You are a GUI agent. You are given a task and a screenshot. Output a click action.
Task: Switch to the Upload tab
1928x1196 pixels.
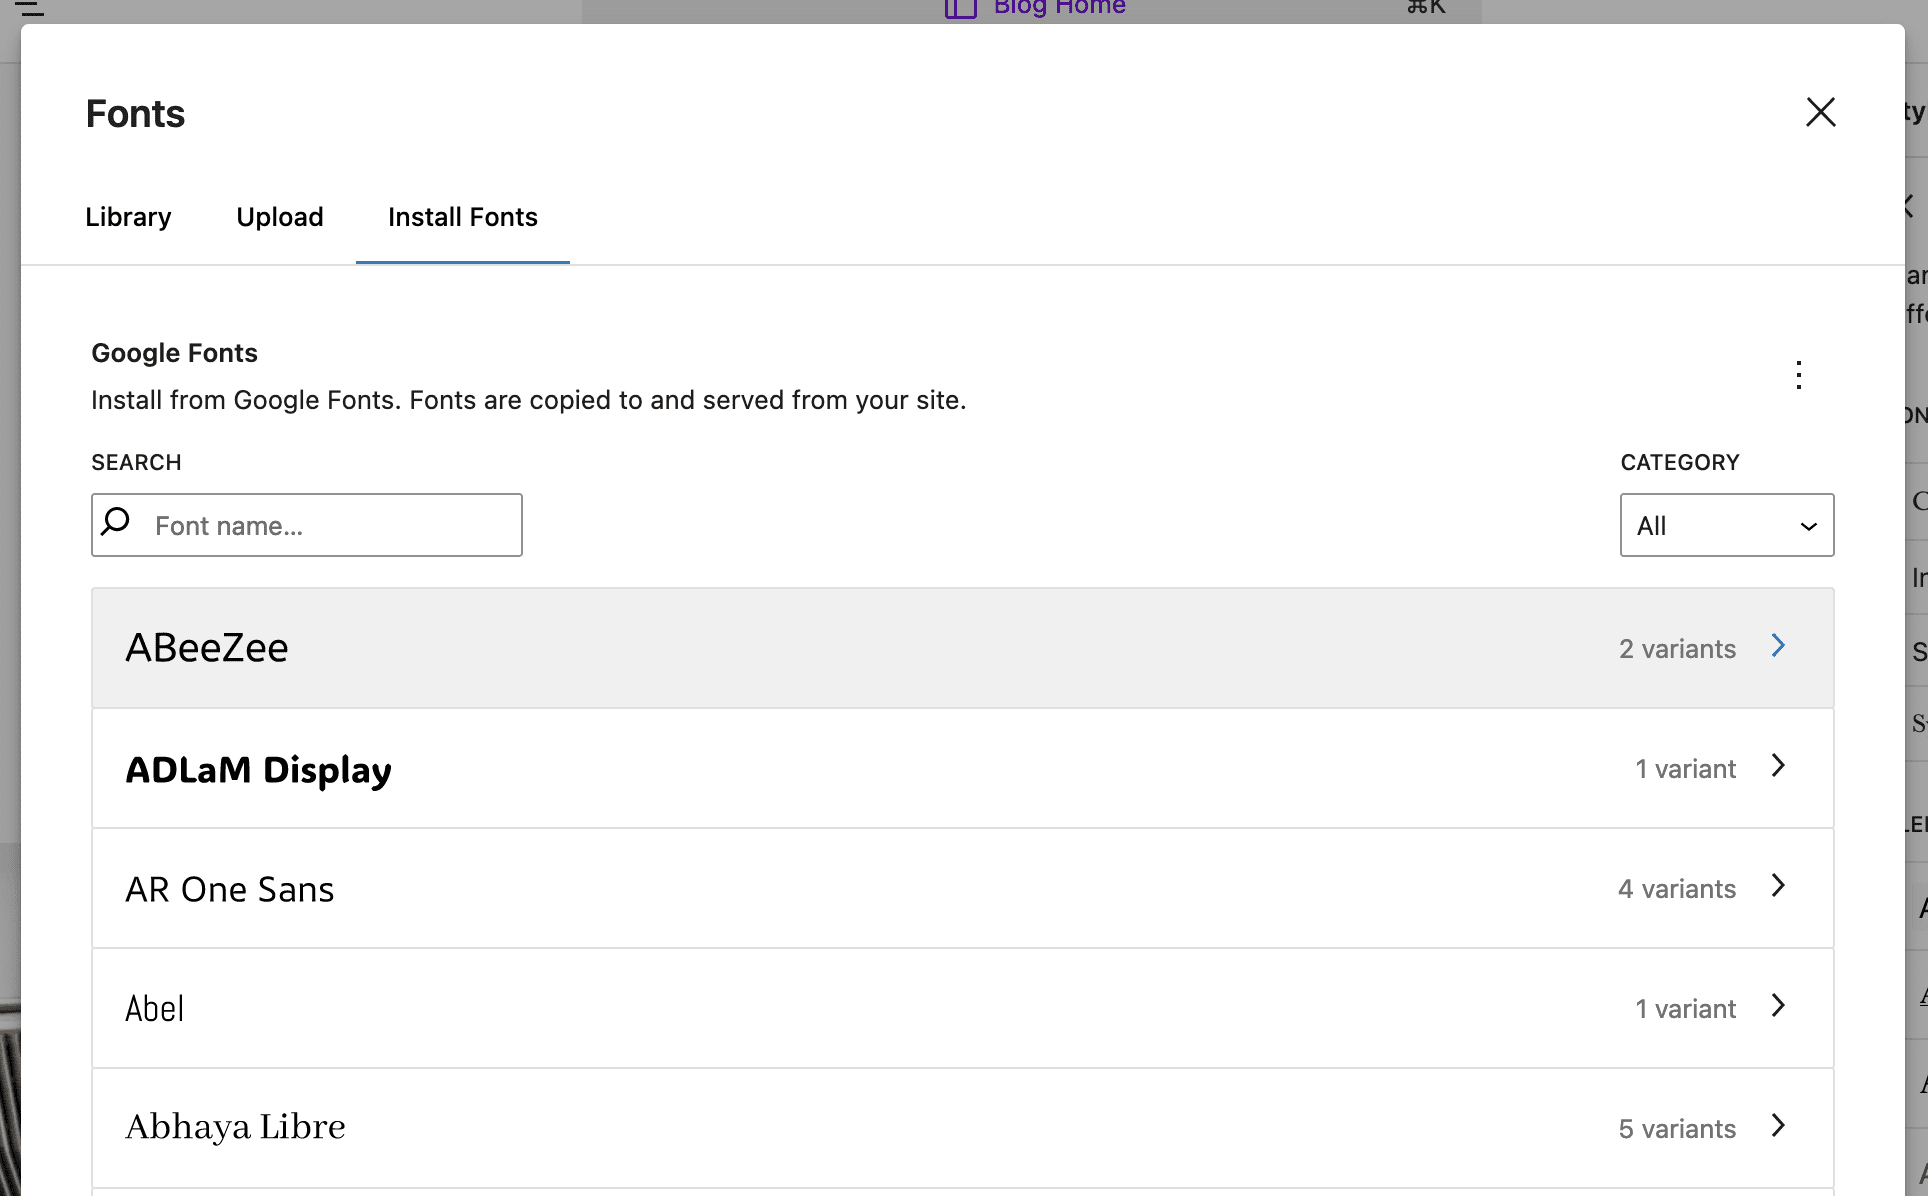280,217
